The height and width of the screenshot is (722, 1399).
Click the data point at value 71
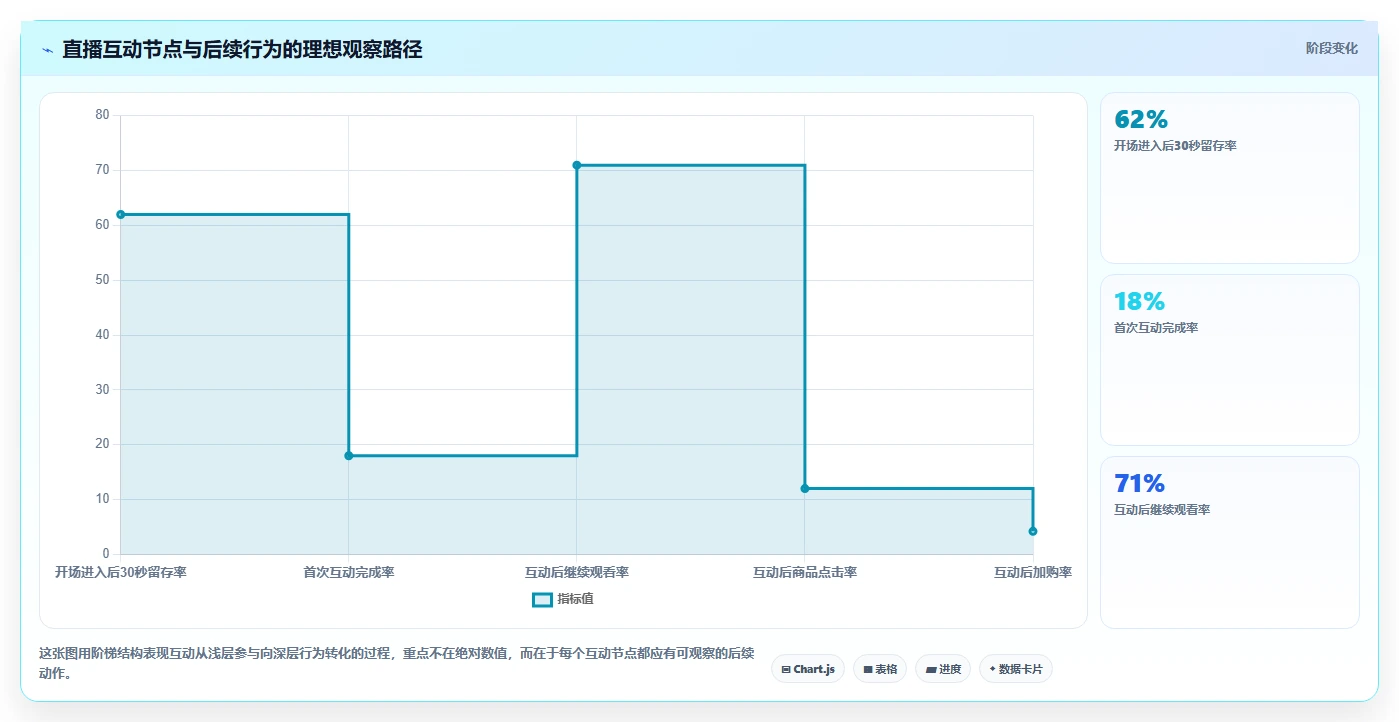[x=577, y=165]
